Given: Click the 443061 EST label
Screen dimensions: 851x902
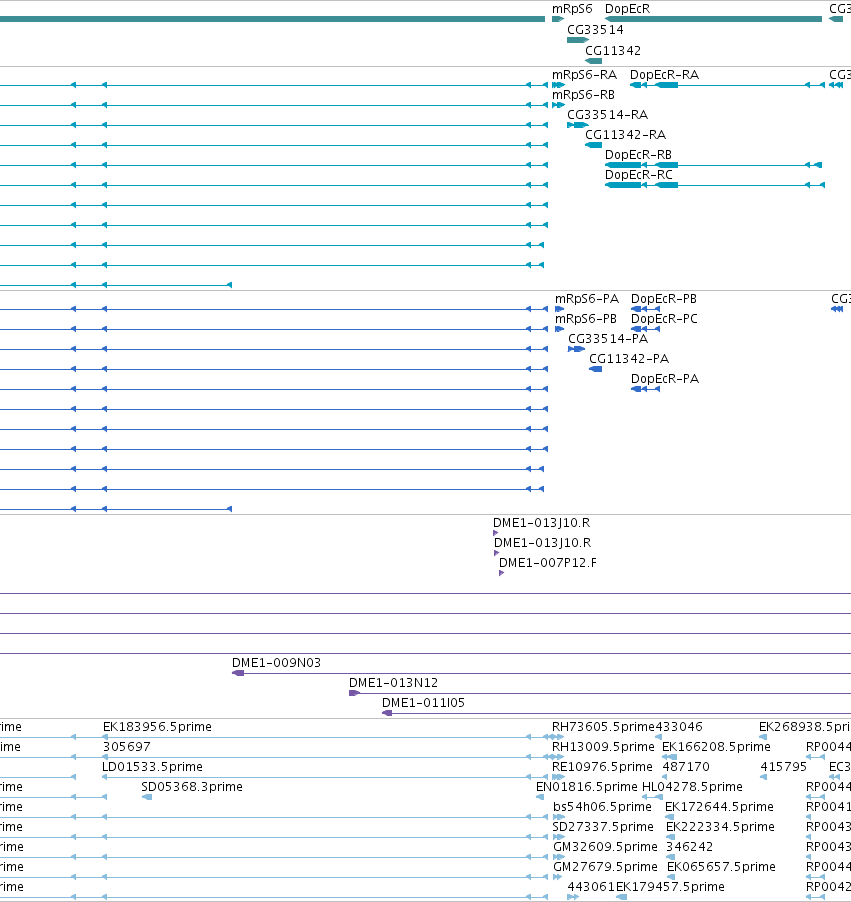Looking at the screenshot, I should [x=591, y=886].
